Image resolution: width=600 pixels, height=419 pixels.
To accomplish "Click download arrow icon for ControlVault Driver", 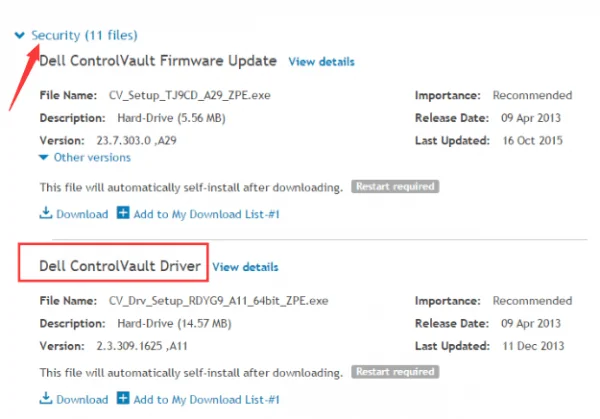I will coord(46,398).
